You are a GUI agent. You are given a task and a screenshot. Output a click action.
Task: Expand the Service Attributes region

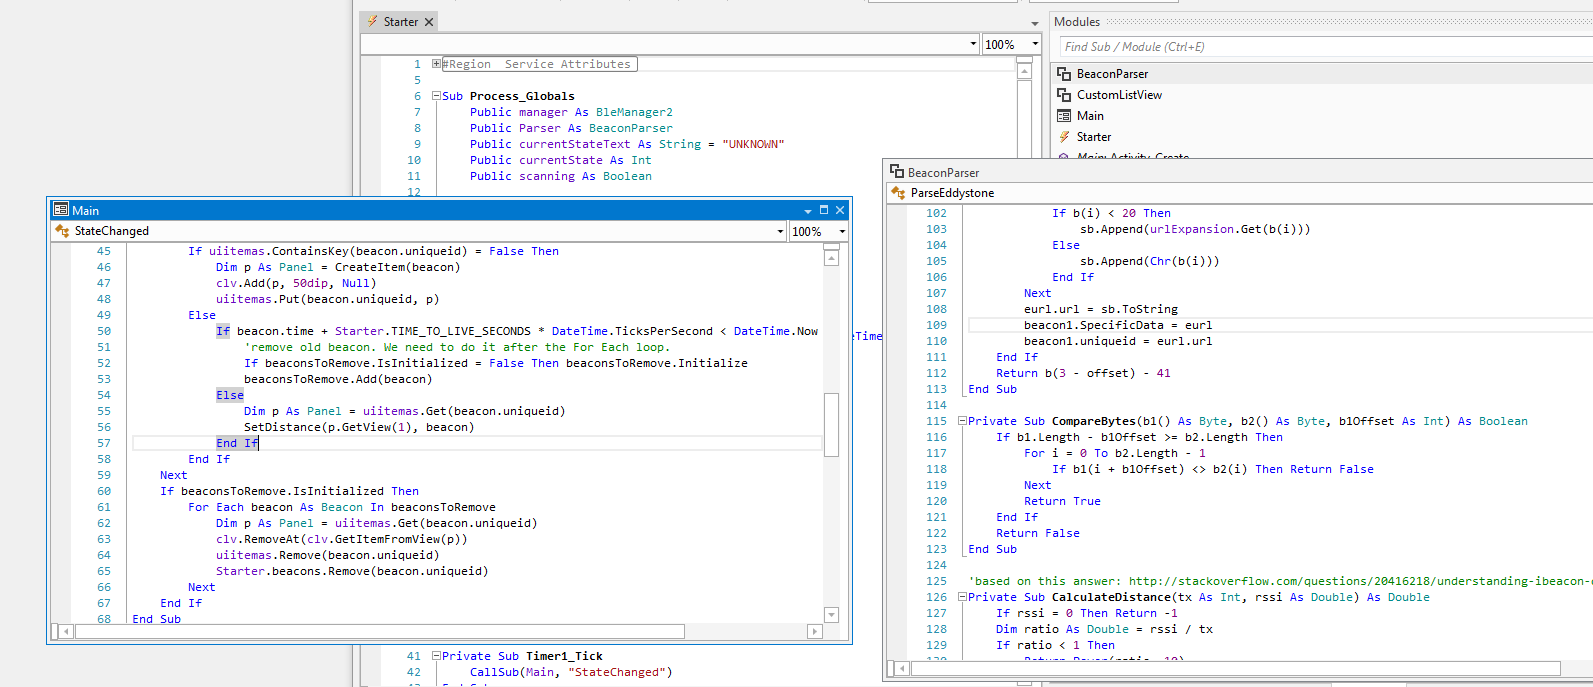point(436,64)
